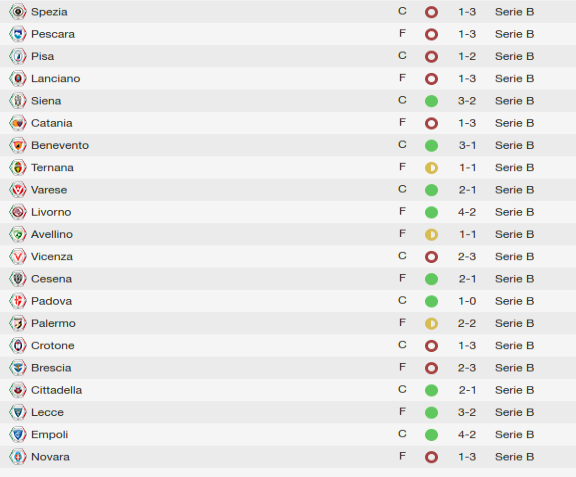Click the red loss indicator for Crotone
576x477 pixels.
tap(431, 346)
